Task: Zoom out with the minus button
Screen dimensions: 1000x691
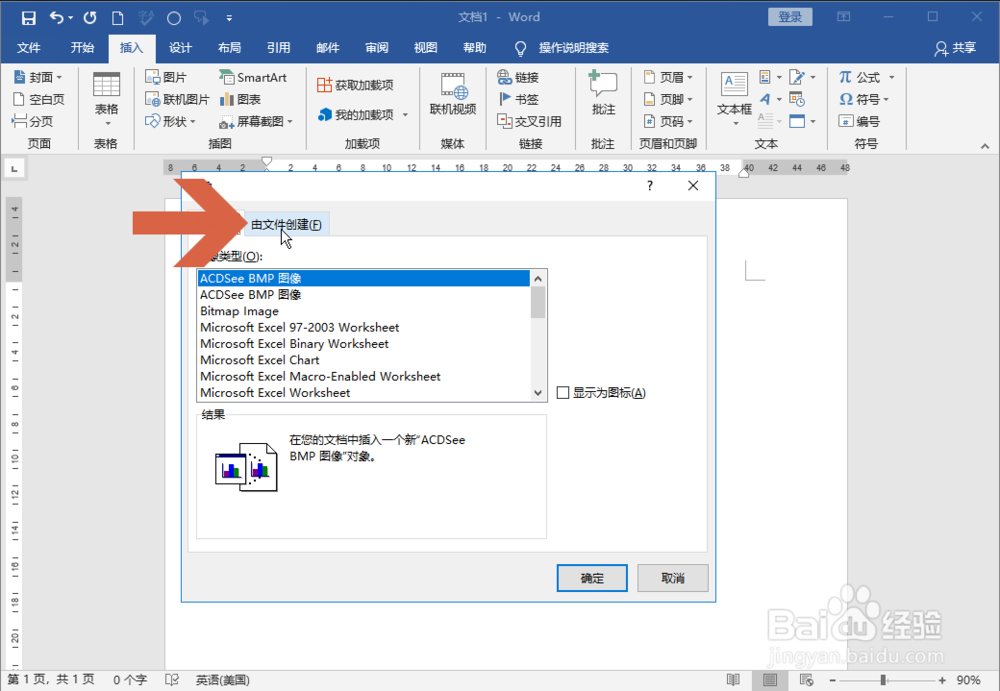Action: 832,680
